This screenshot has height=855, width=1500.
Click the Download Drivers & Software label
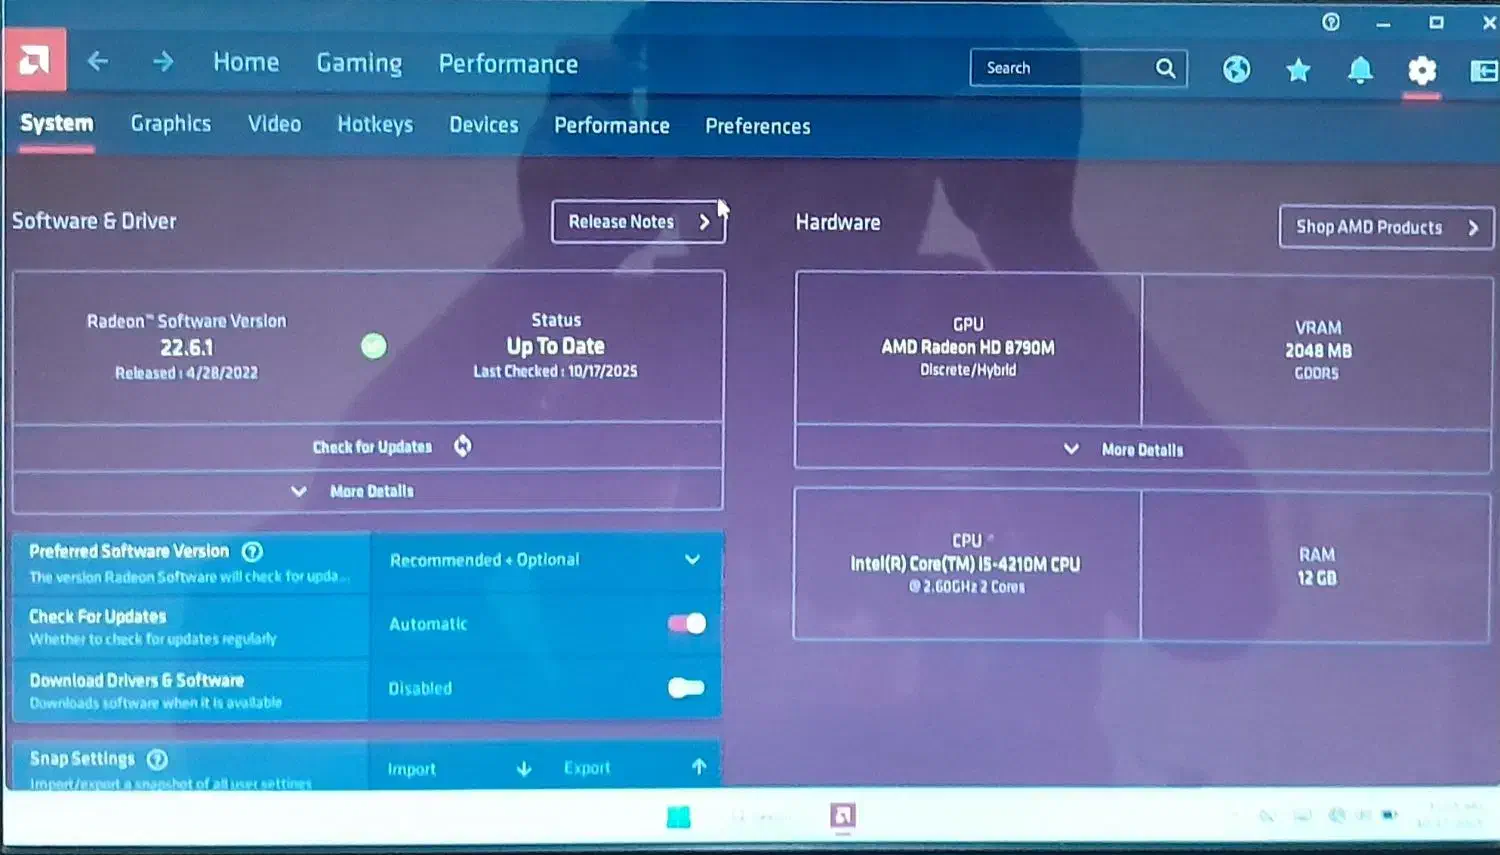point(137,680)
